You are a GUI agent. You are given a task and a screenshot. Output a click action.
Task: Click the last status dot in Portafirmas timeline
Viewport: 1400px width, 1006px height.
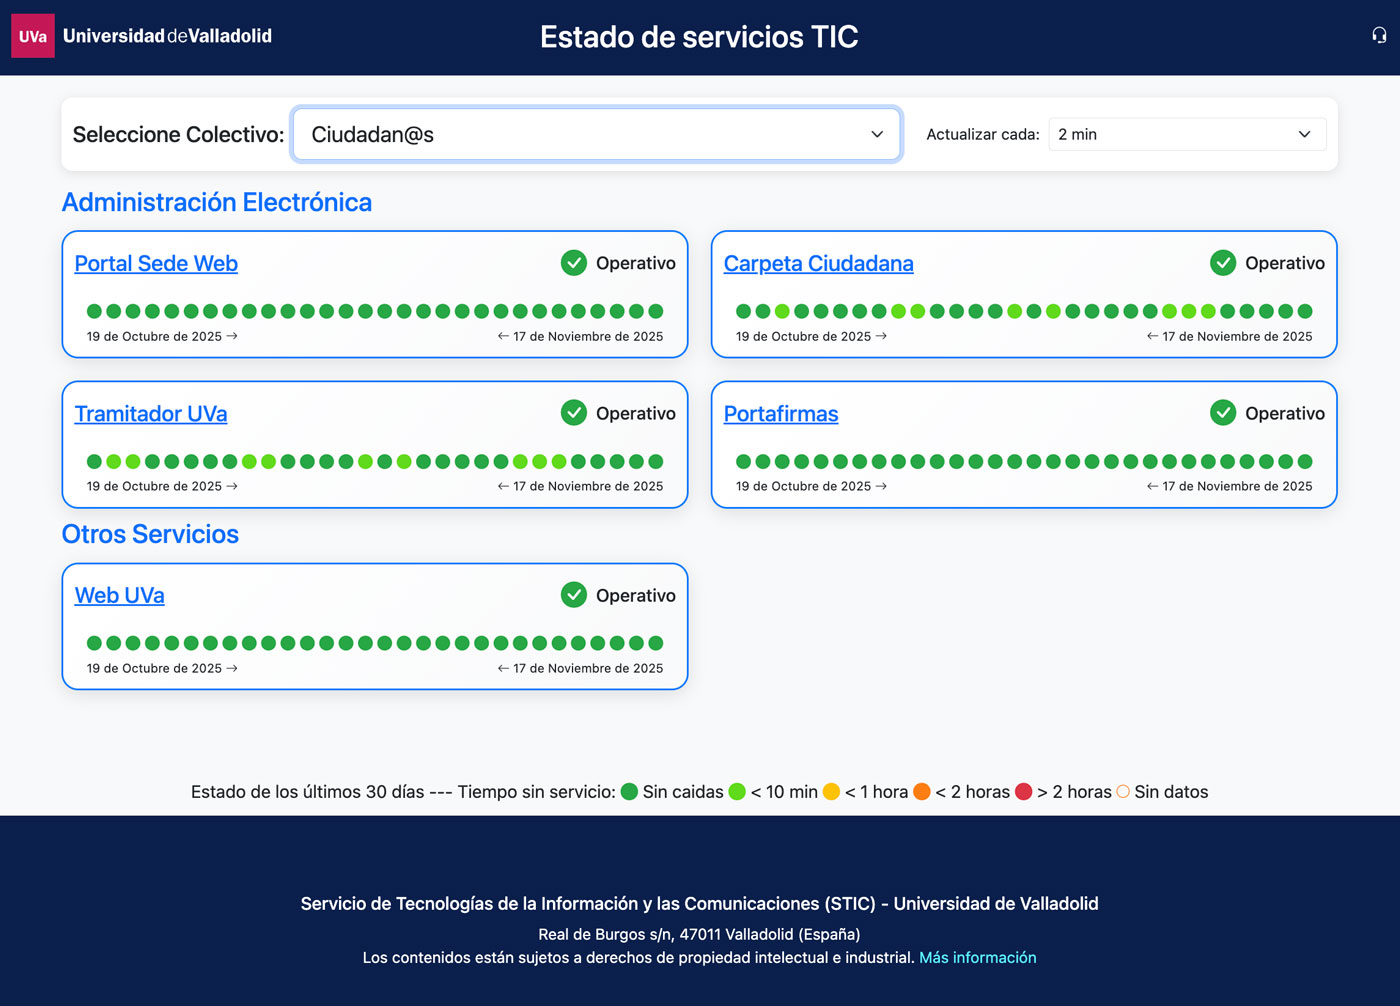(x=1305, y=461)
